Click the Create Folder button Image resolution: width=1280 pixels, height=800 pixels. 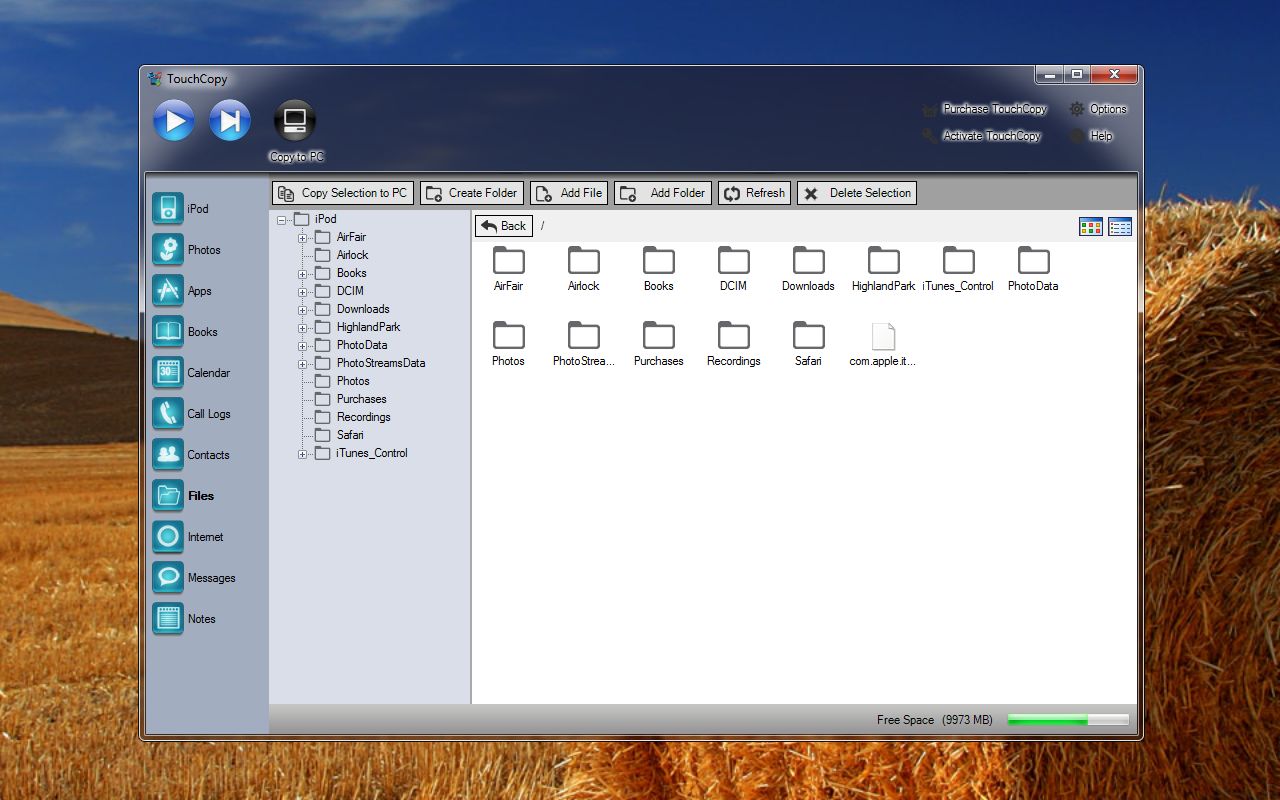point(472,193)
